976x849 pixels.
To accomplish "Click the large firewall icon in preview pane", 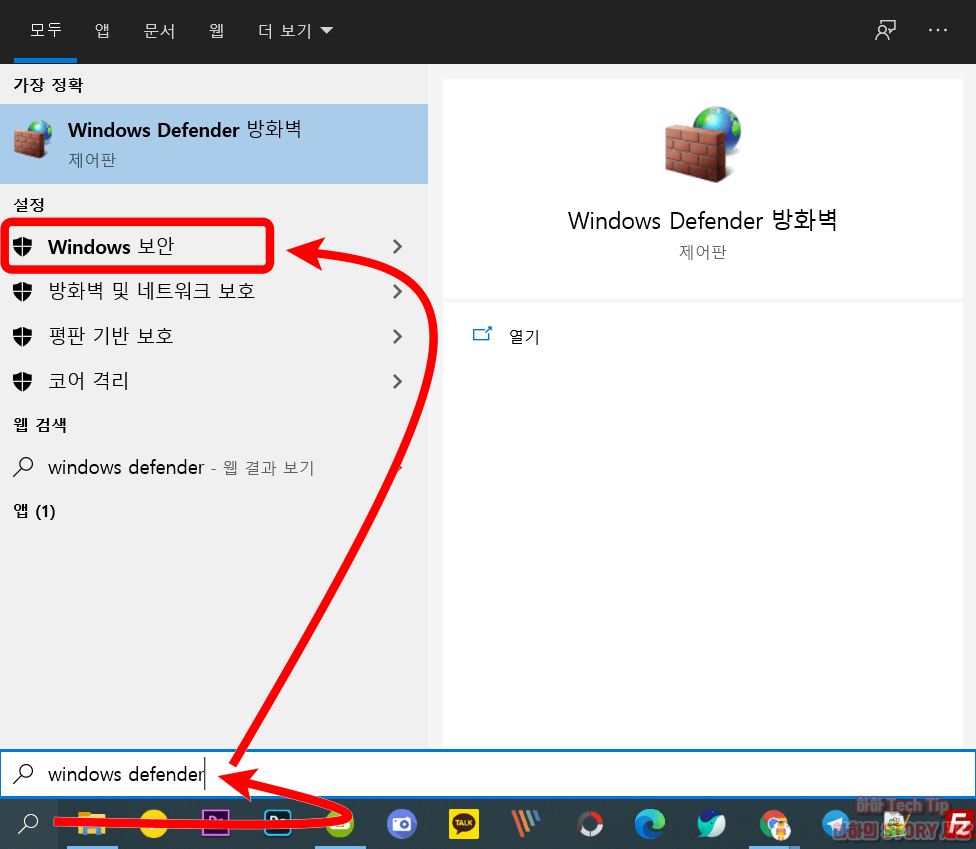I will [x=703, y=144].
